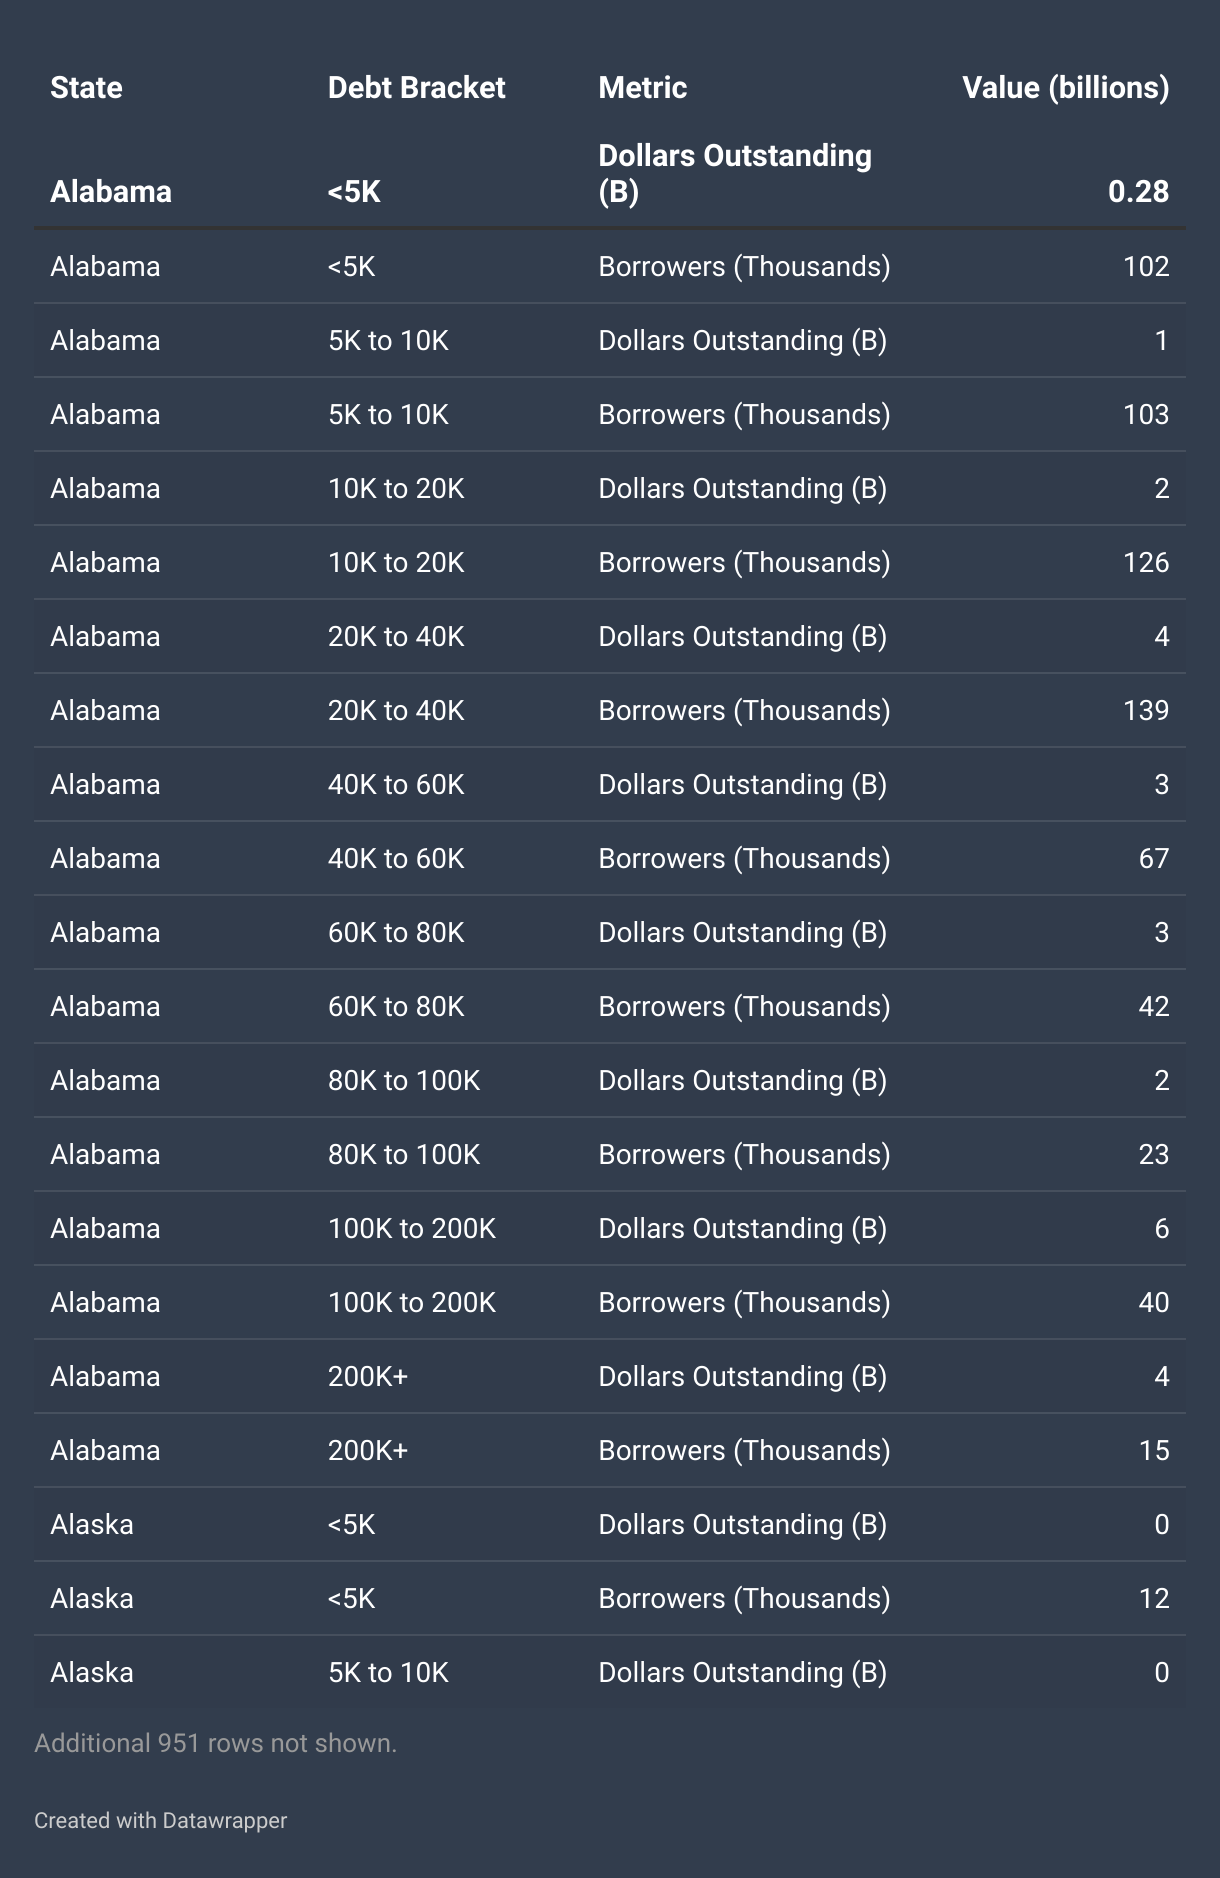Click the State column header
Viewport: 1220px width, 1878px height.
pos(86,88)
